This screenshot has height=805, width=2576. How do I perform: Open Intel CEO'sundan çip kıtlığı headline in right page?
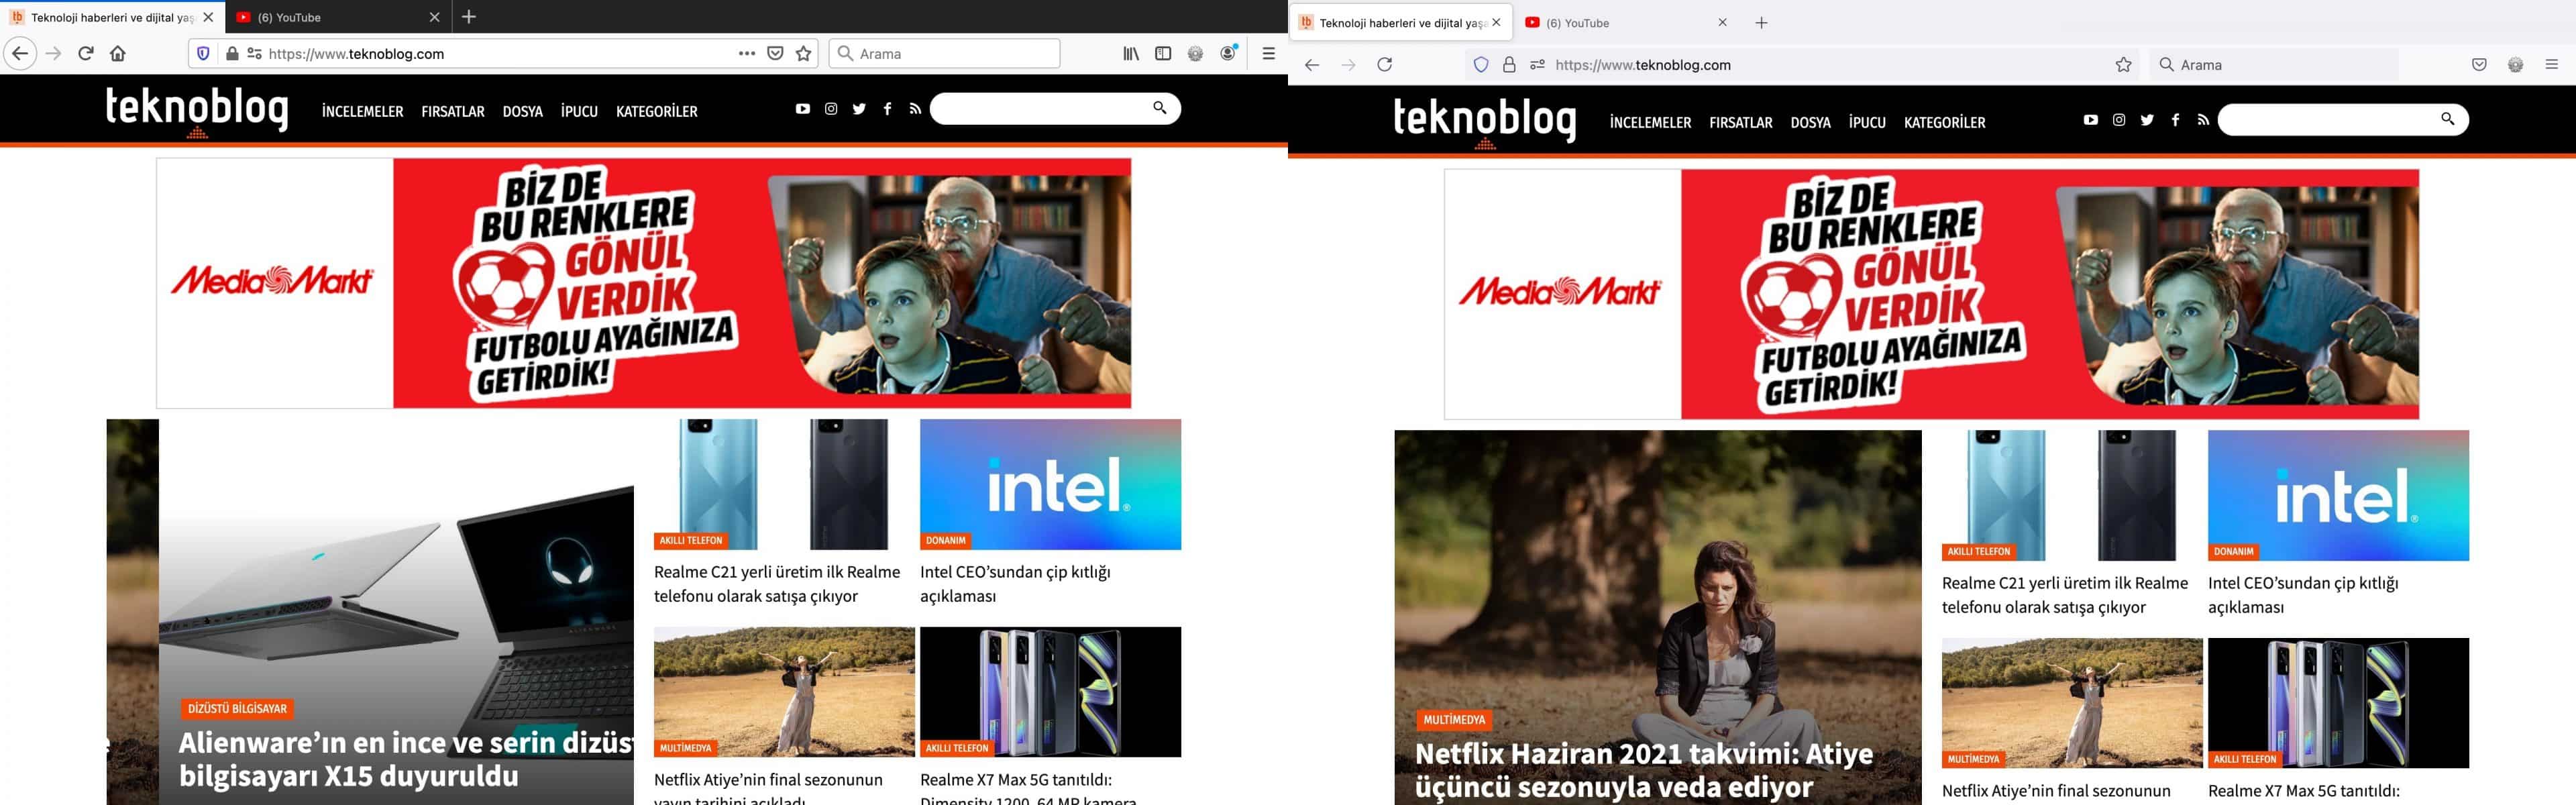(2303, 595)
